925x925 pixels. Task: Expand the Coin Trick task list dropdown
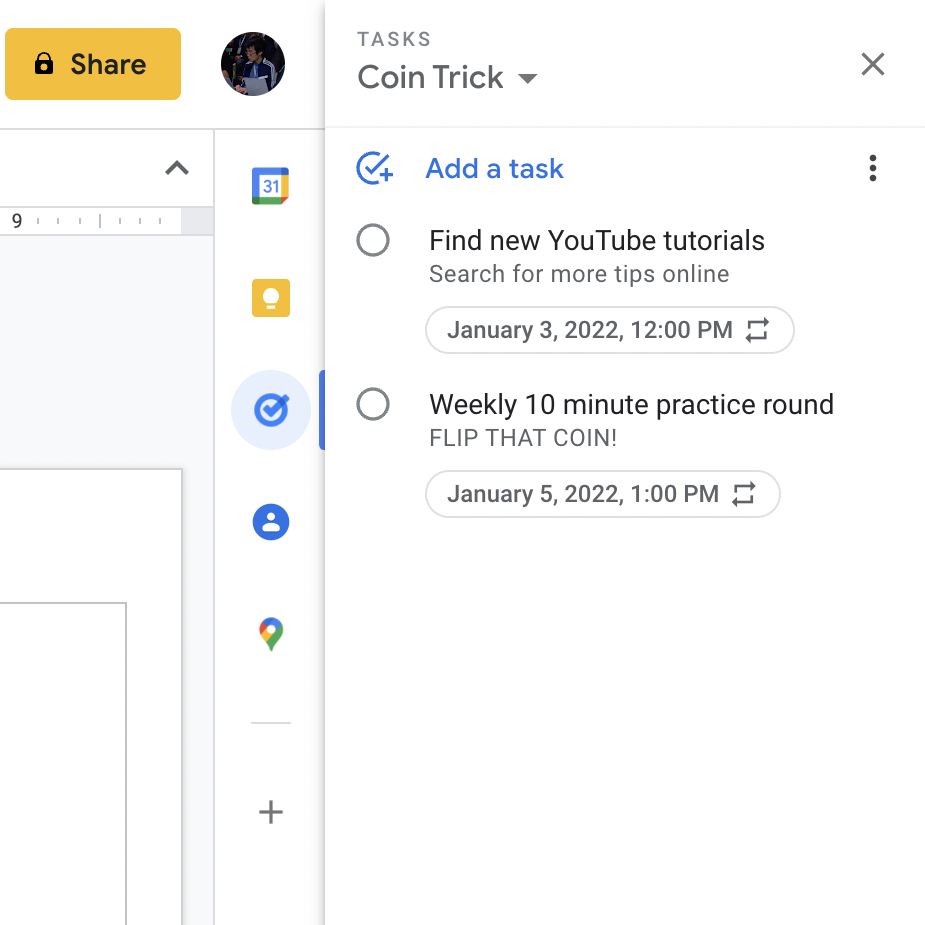coord(528,79)
